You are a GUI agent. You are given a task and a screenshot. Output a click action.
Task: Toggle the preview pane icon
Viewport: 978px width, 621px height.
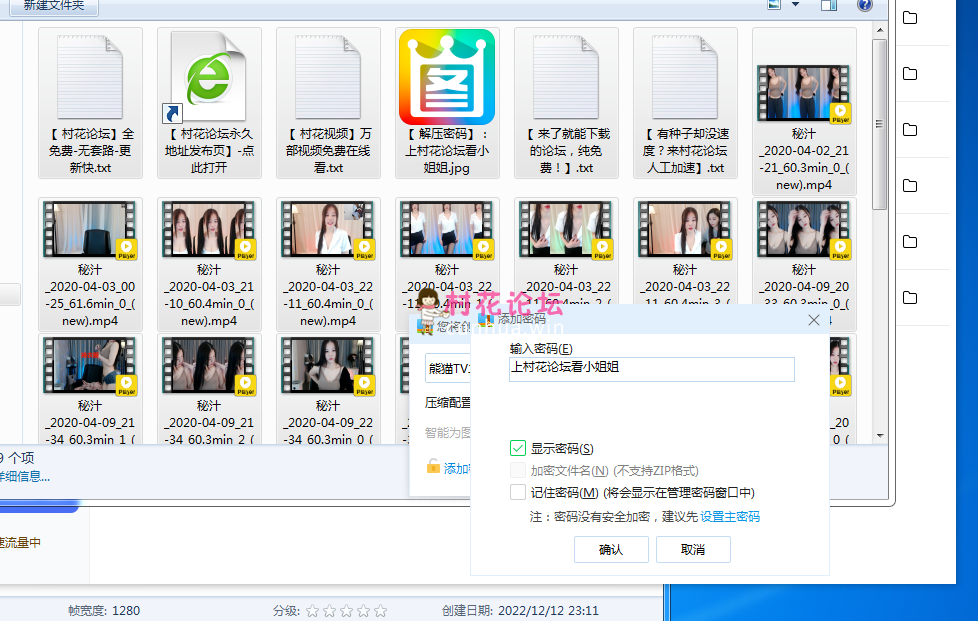pos(828,5)
